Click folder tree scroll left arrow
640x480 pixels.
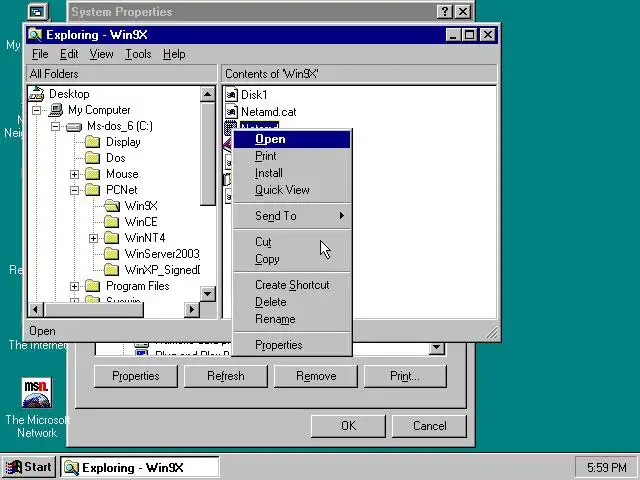[x=36, y=310]
